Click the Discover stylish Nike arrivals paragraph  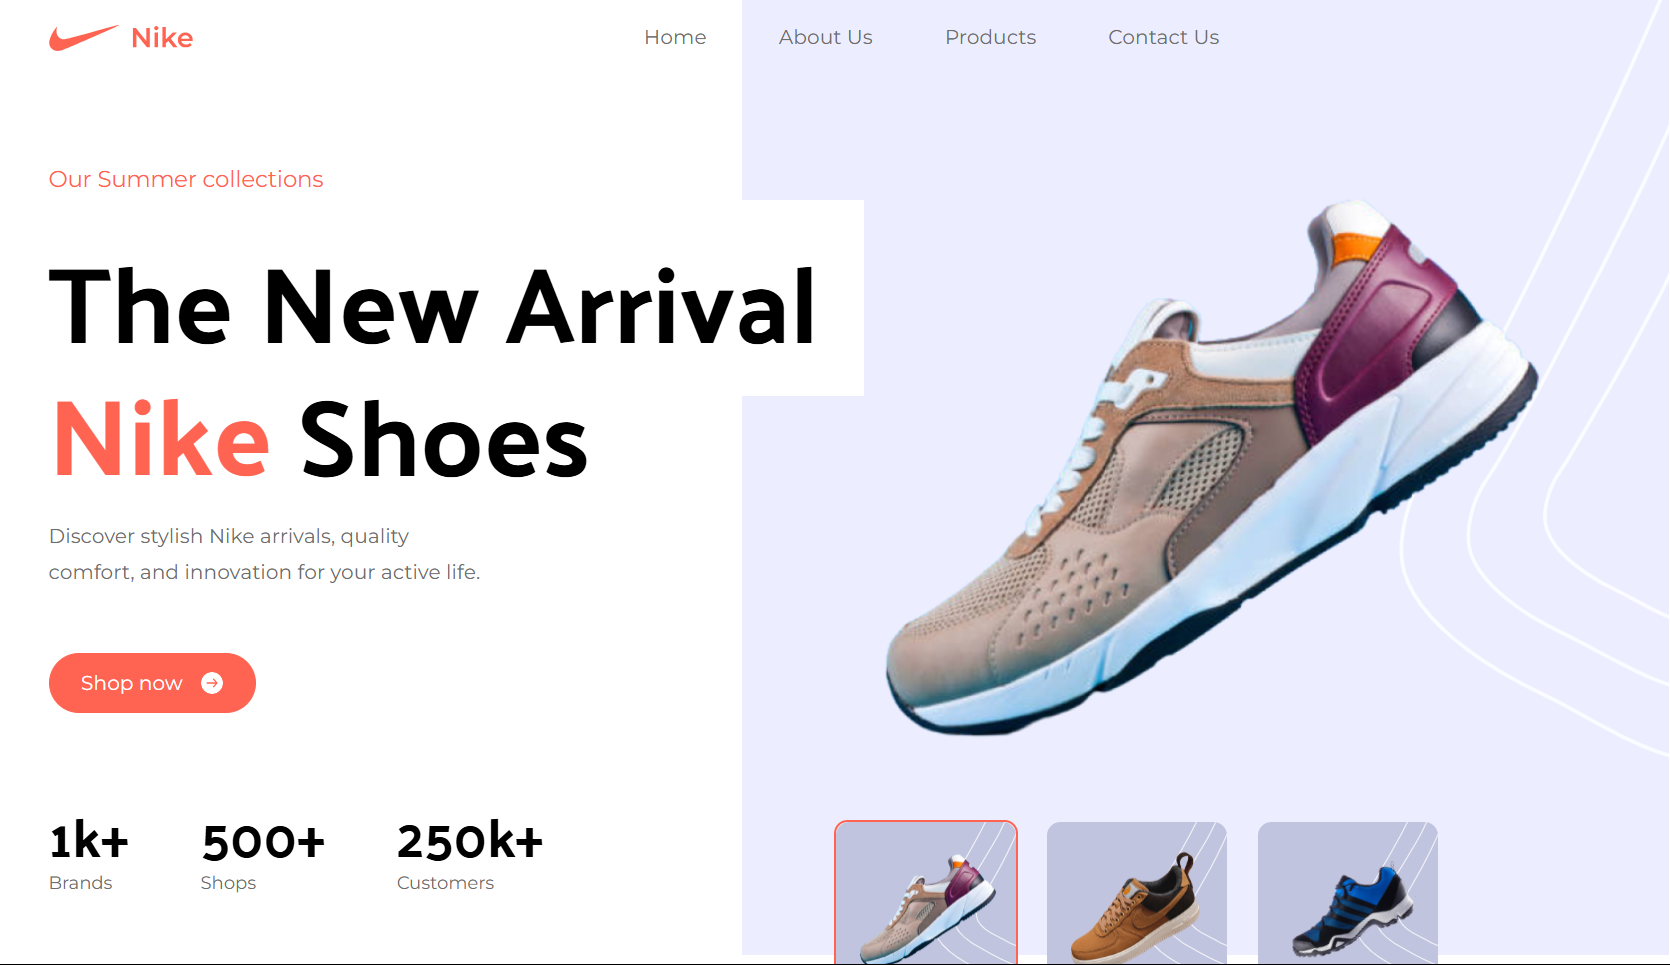(265, 554)
